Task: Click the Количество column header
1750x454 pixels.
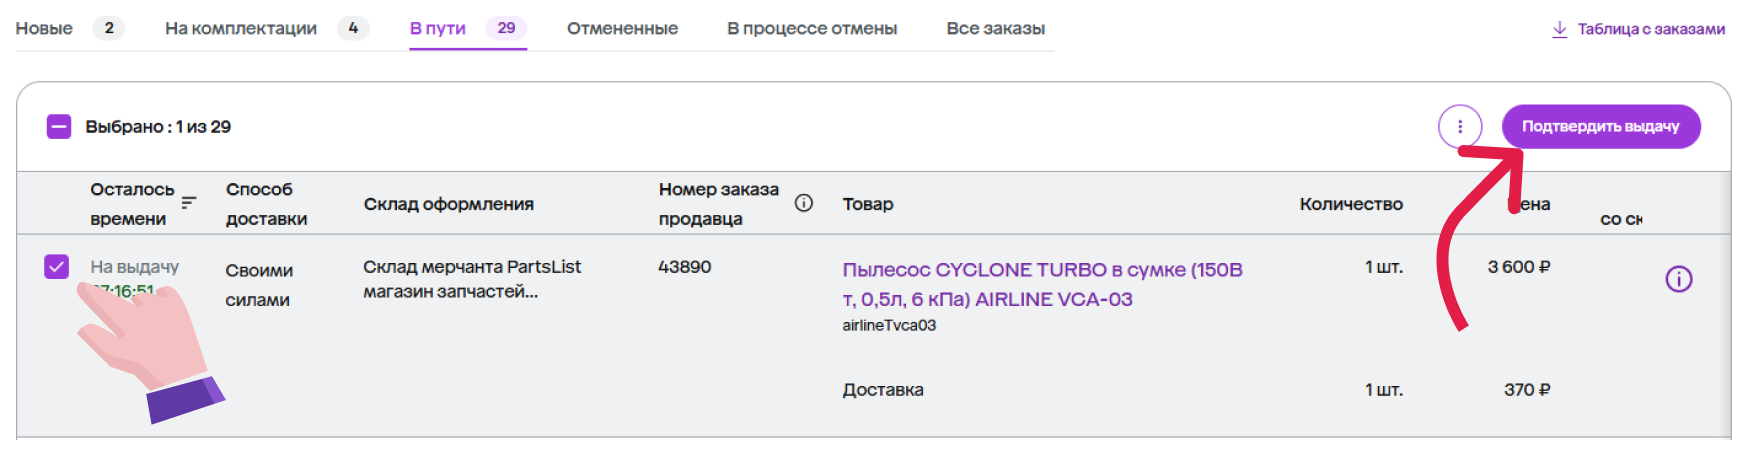Action: 1351,204
